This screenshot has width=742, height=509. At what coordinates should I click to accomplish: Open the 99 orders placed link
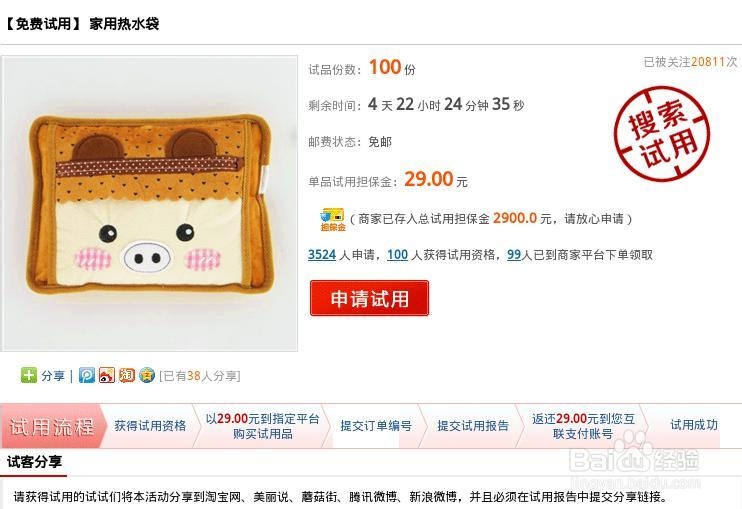(514, 254)
